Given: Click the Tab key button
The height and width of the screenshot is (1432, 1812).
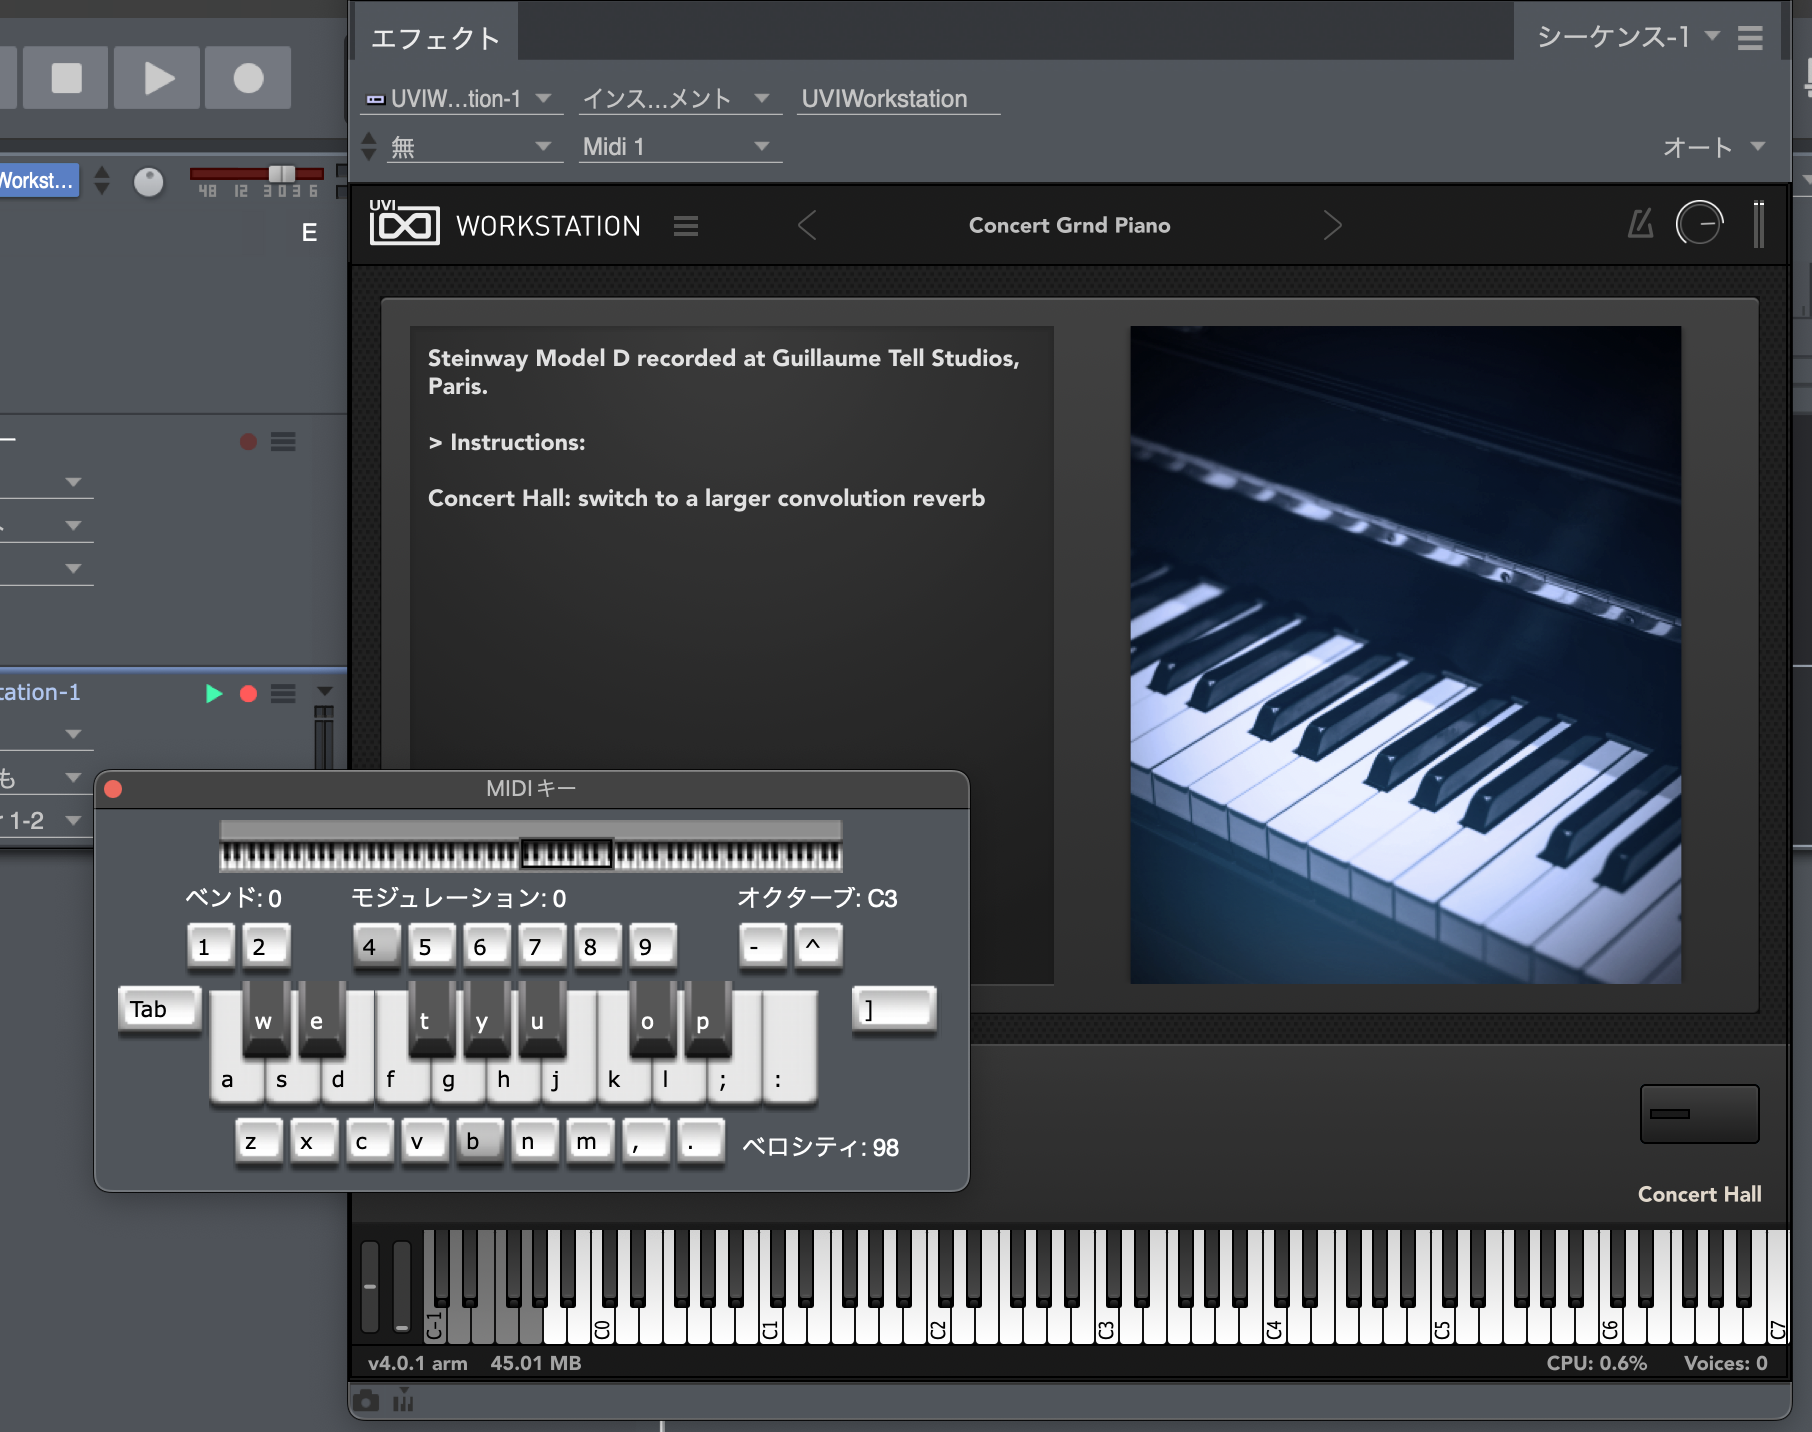Looking at the screenshot, I should coord(160,1009).
